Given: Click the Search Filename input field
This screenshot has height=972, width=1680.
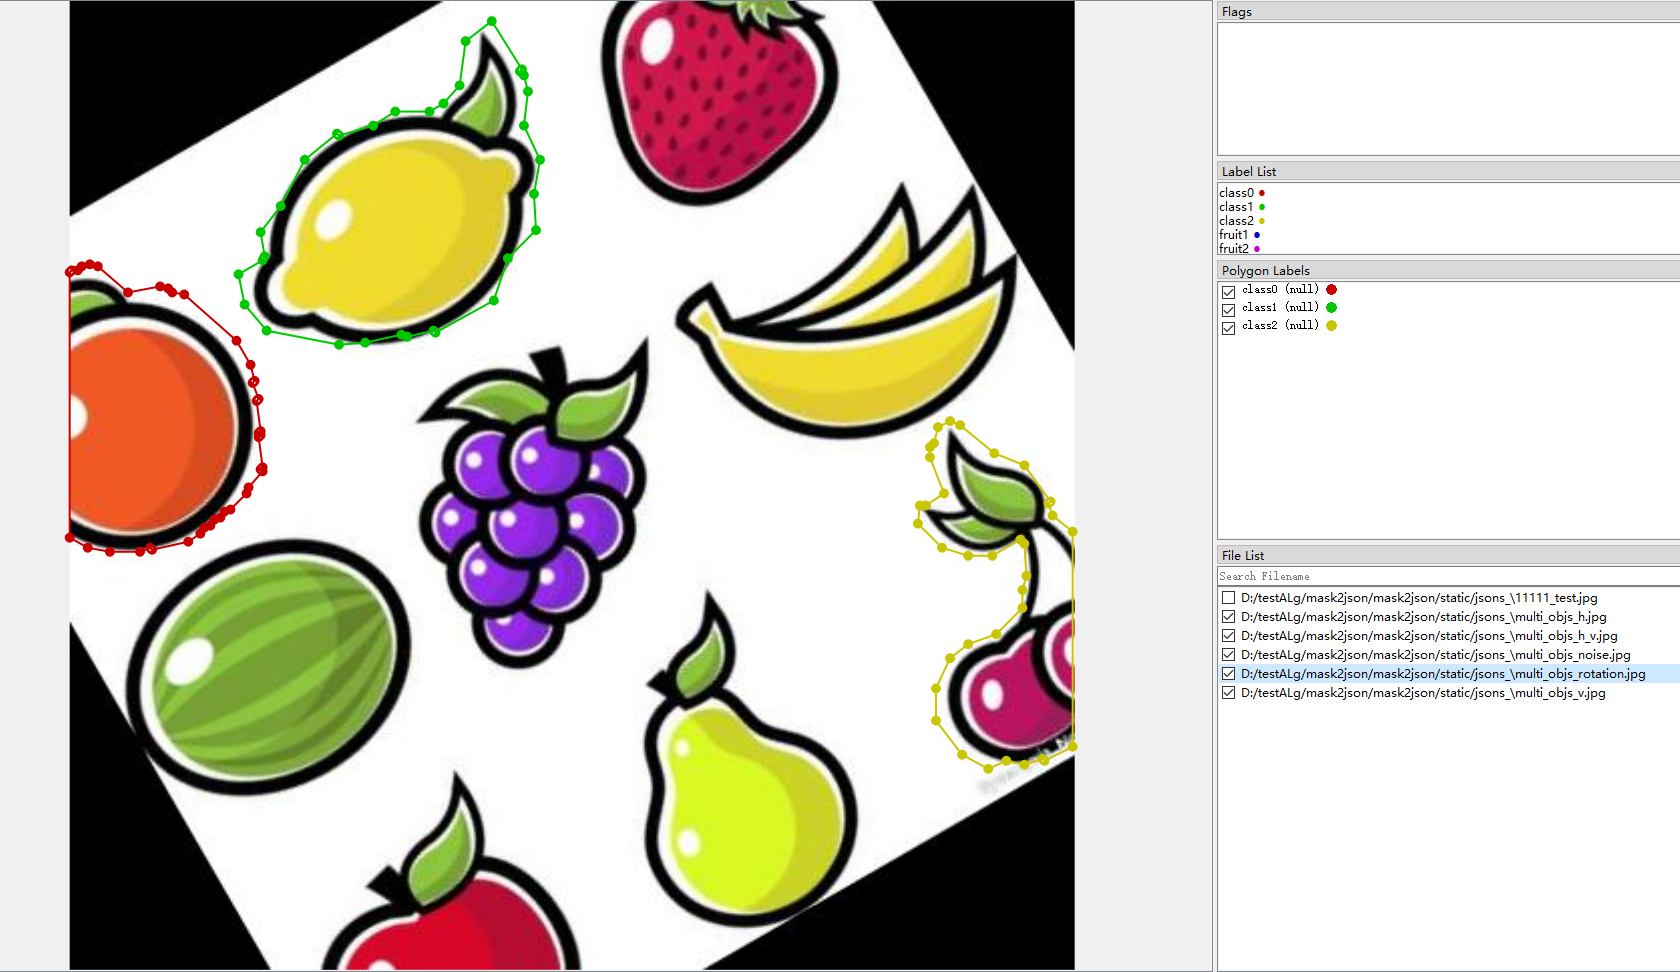Looking at the screenshot, I should 1448,577.
